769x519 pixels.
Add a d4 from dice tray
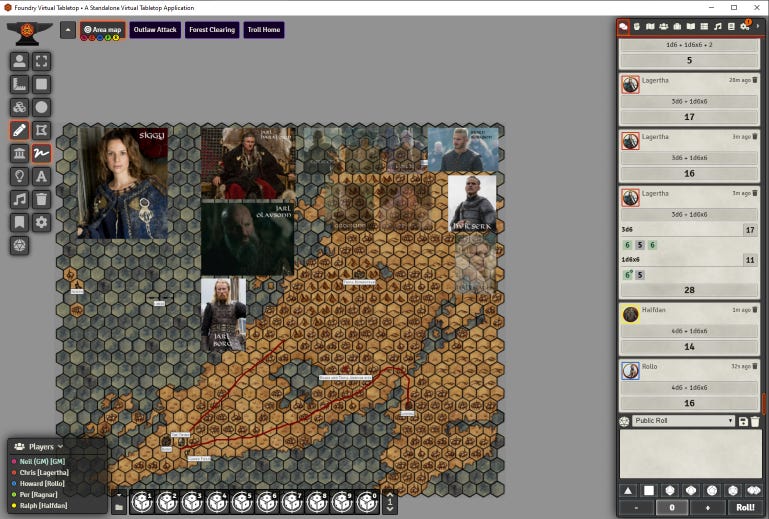[x=628, y=490]
